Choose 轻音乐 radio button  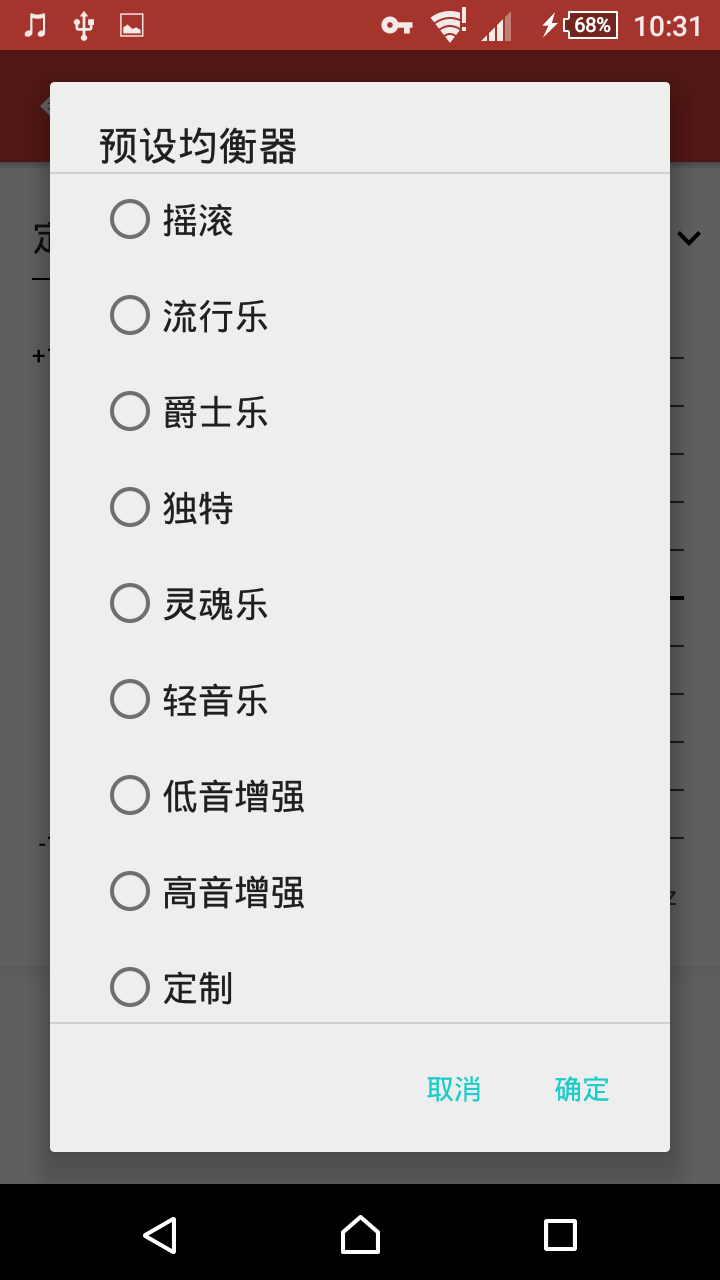click(360, 700)
